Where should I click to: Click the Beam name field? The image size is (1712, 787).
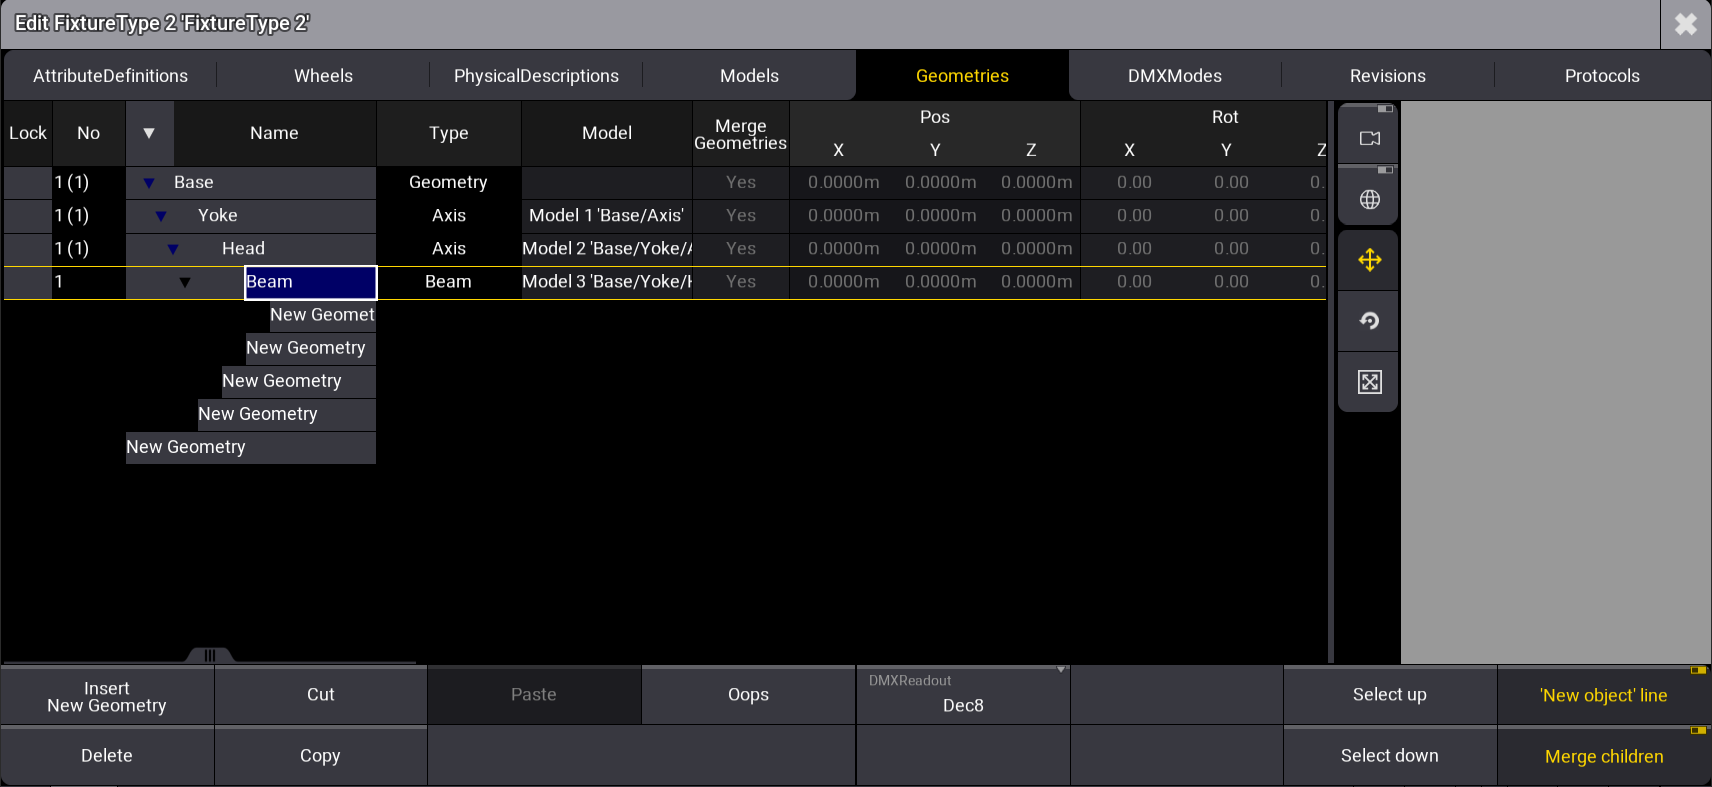[310, 282]
